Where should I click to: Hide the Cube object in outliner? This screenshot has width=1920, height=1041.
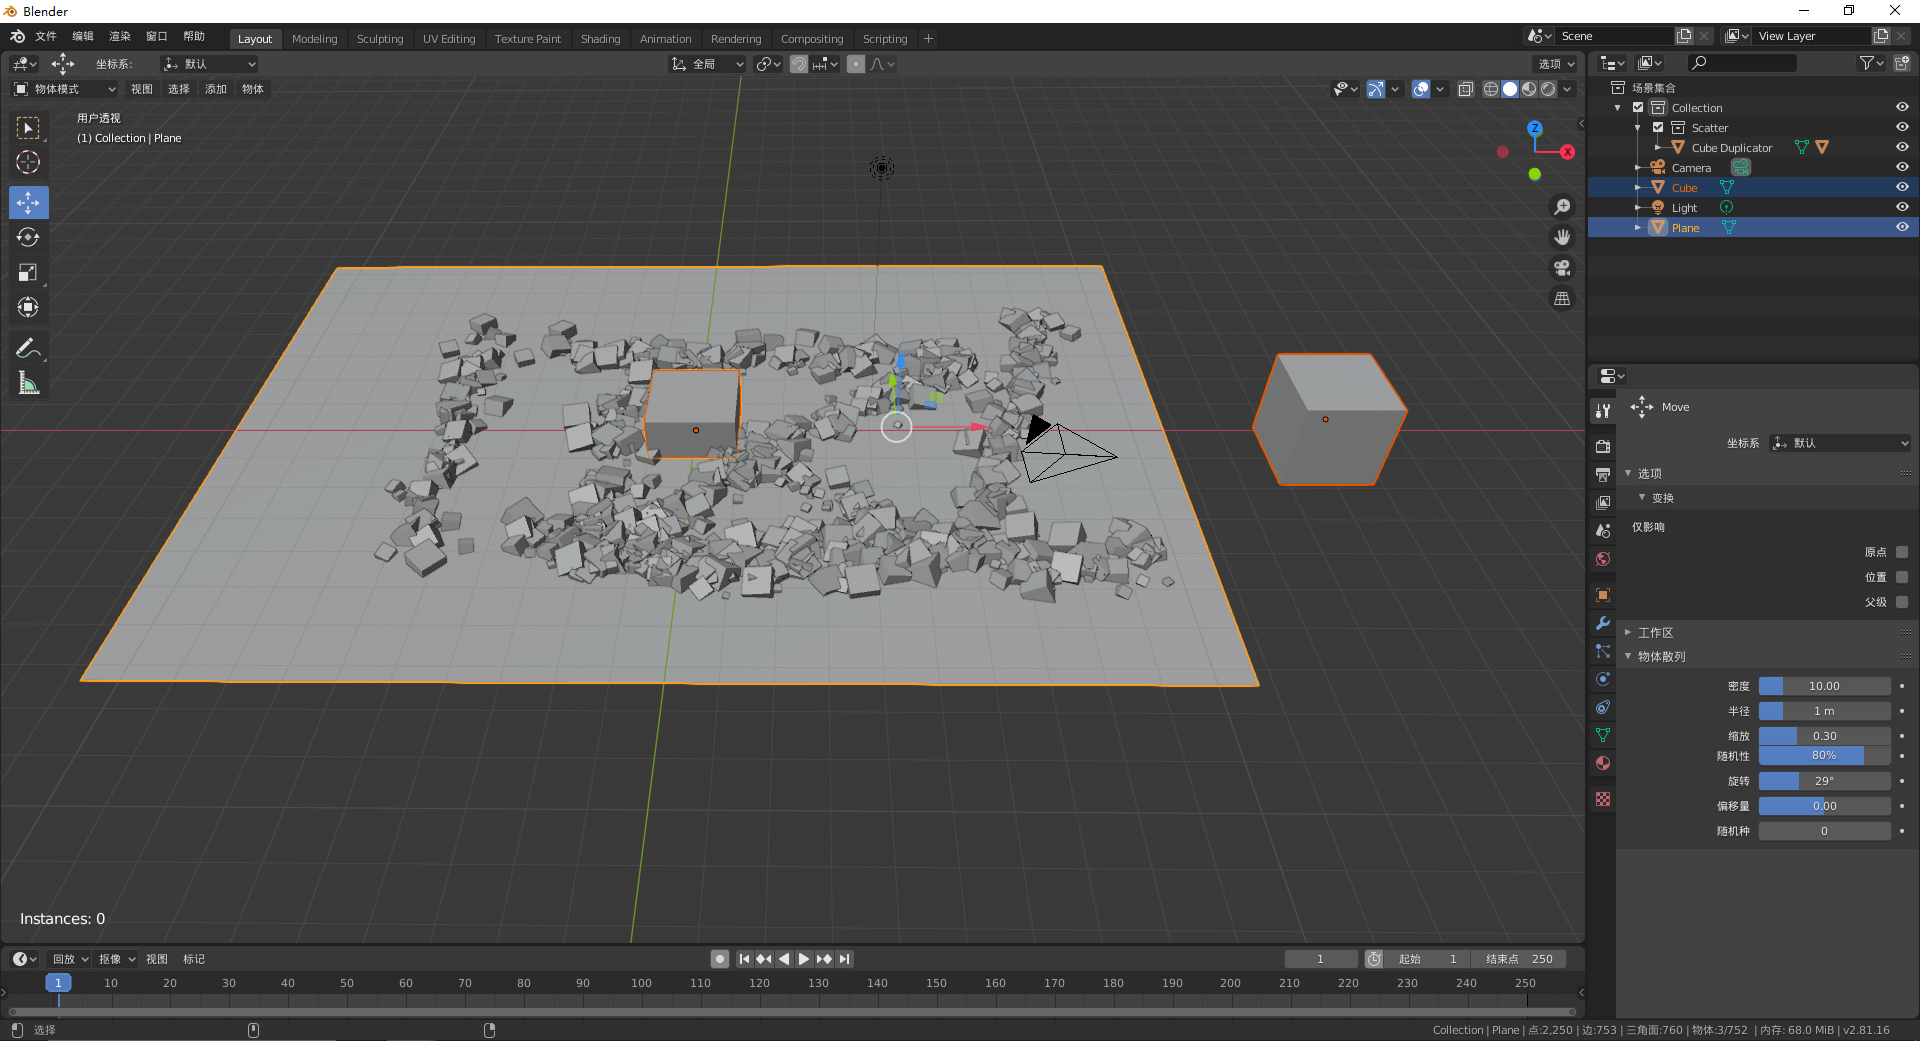(x=1901, y=187)
